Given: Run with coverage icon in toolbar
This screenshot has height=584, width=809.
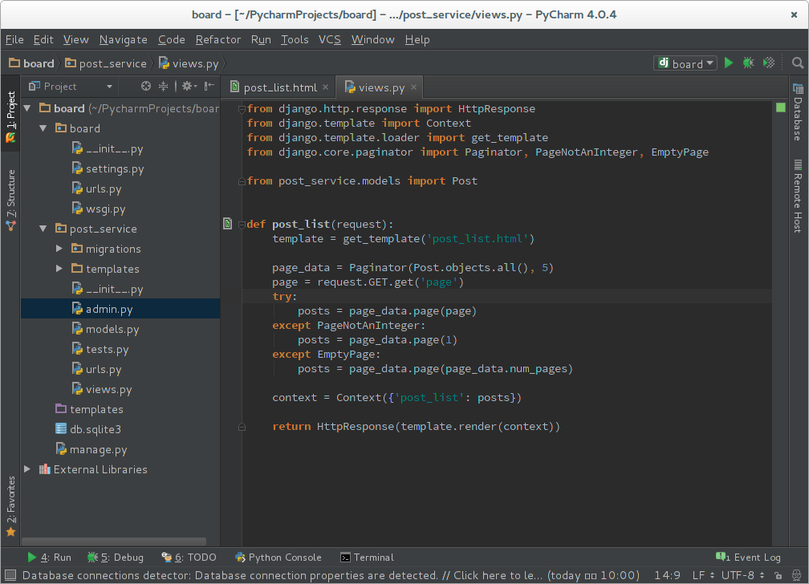Looking at the screenshot, I should click(x=769, y=63).
